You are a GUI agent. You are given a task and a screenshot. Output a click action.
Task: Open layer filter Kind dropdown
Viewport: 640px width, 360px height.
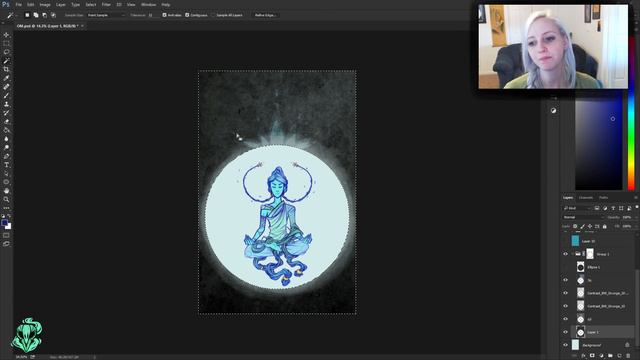pos(577,208)
